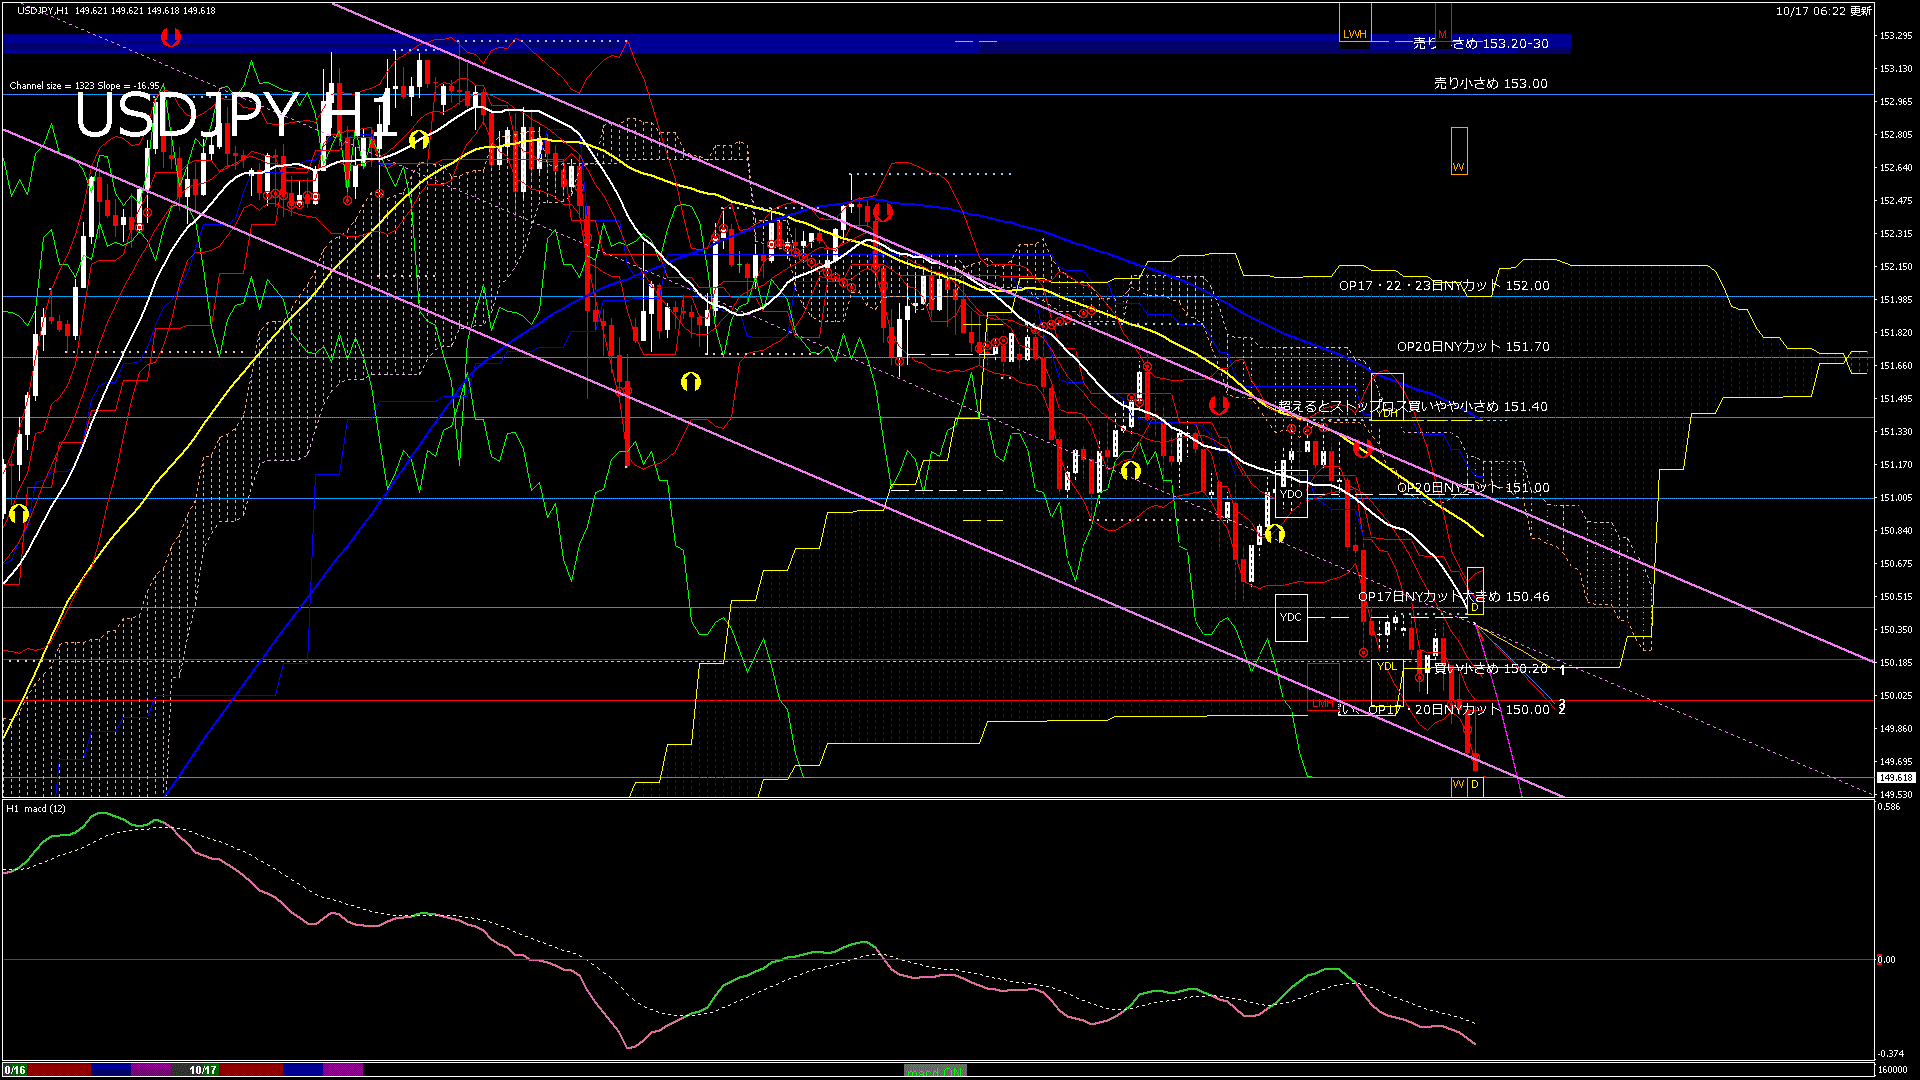This screenshot has width=1920, height=1080.
Task: Click the 売り小さめ 153.00 level label
Action: point(1490,84)
